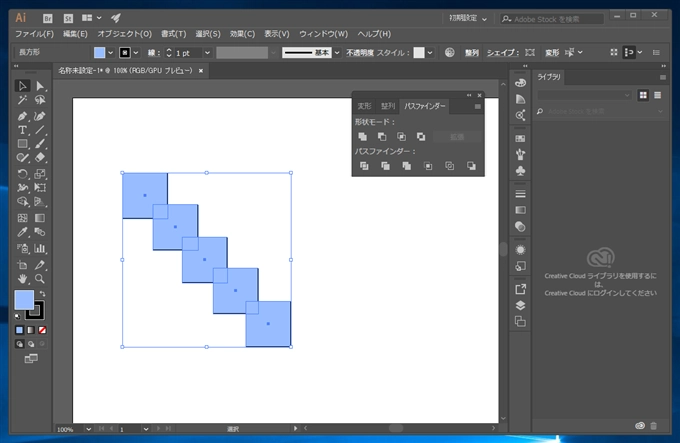Enable Draw Behind mode

(31, 344)
